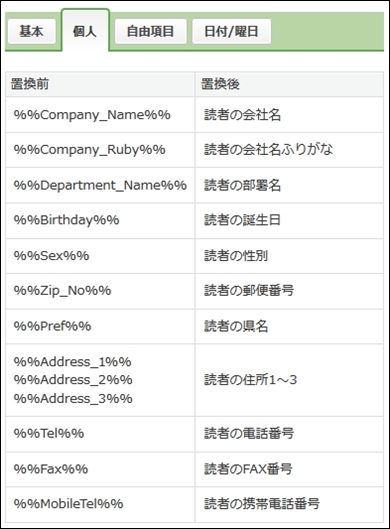Click the %%Fax%% placeholder cell
This screenshot has height=529, width=390.
pos(100,469)
